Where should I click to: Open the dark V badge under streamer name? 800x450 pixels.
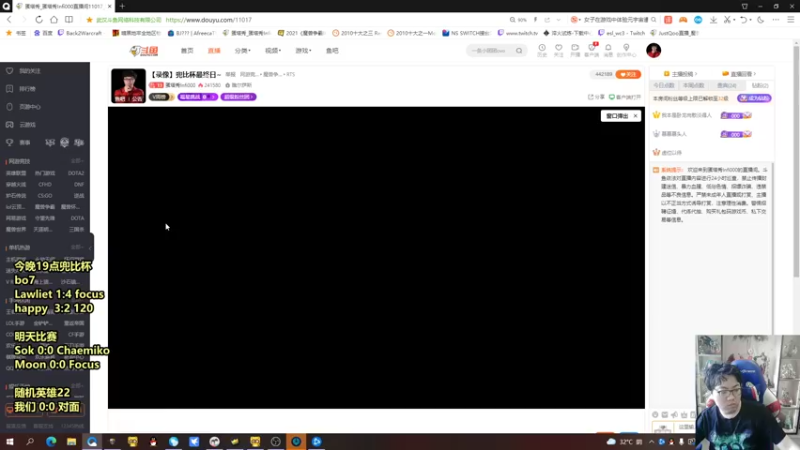pyautogui.click(x=161, y=97)
